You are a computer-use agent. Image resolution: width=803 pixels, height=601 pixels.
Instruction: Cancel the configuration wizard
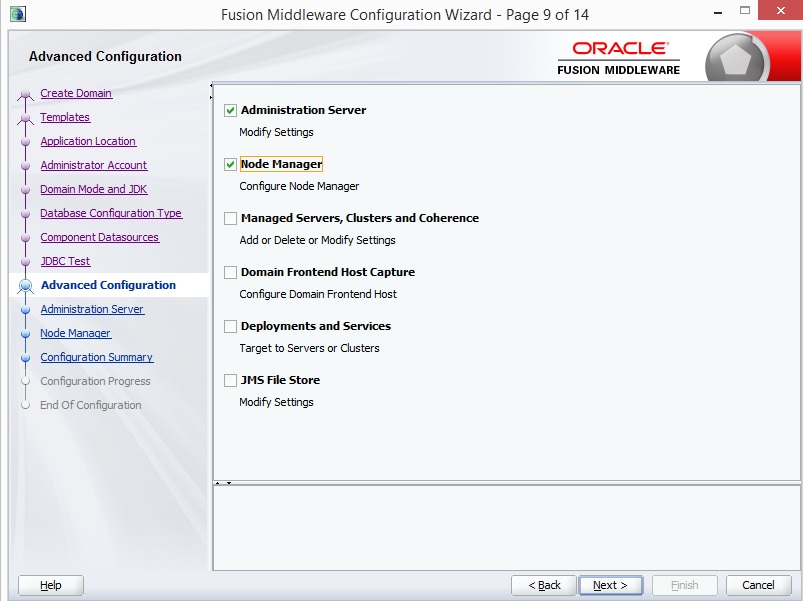click(758, 585)
